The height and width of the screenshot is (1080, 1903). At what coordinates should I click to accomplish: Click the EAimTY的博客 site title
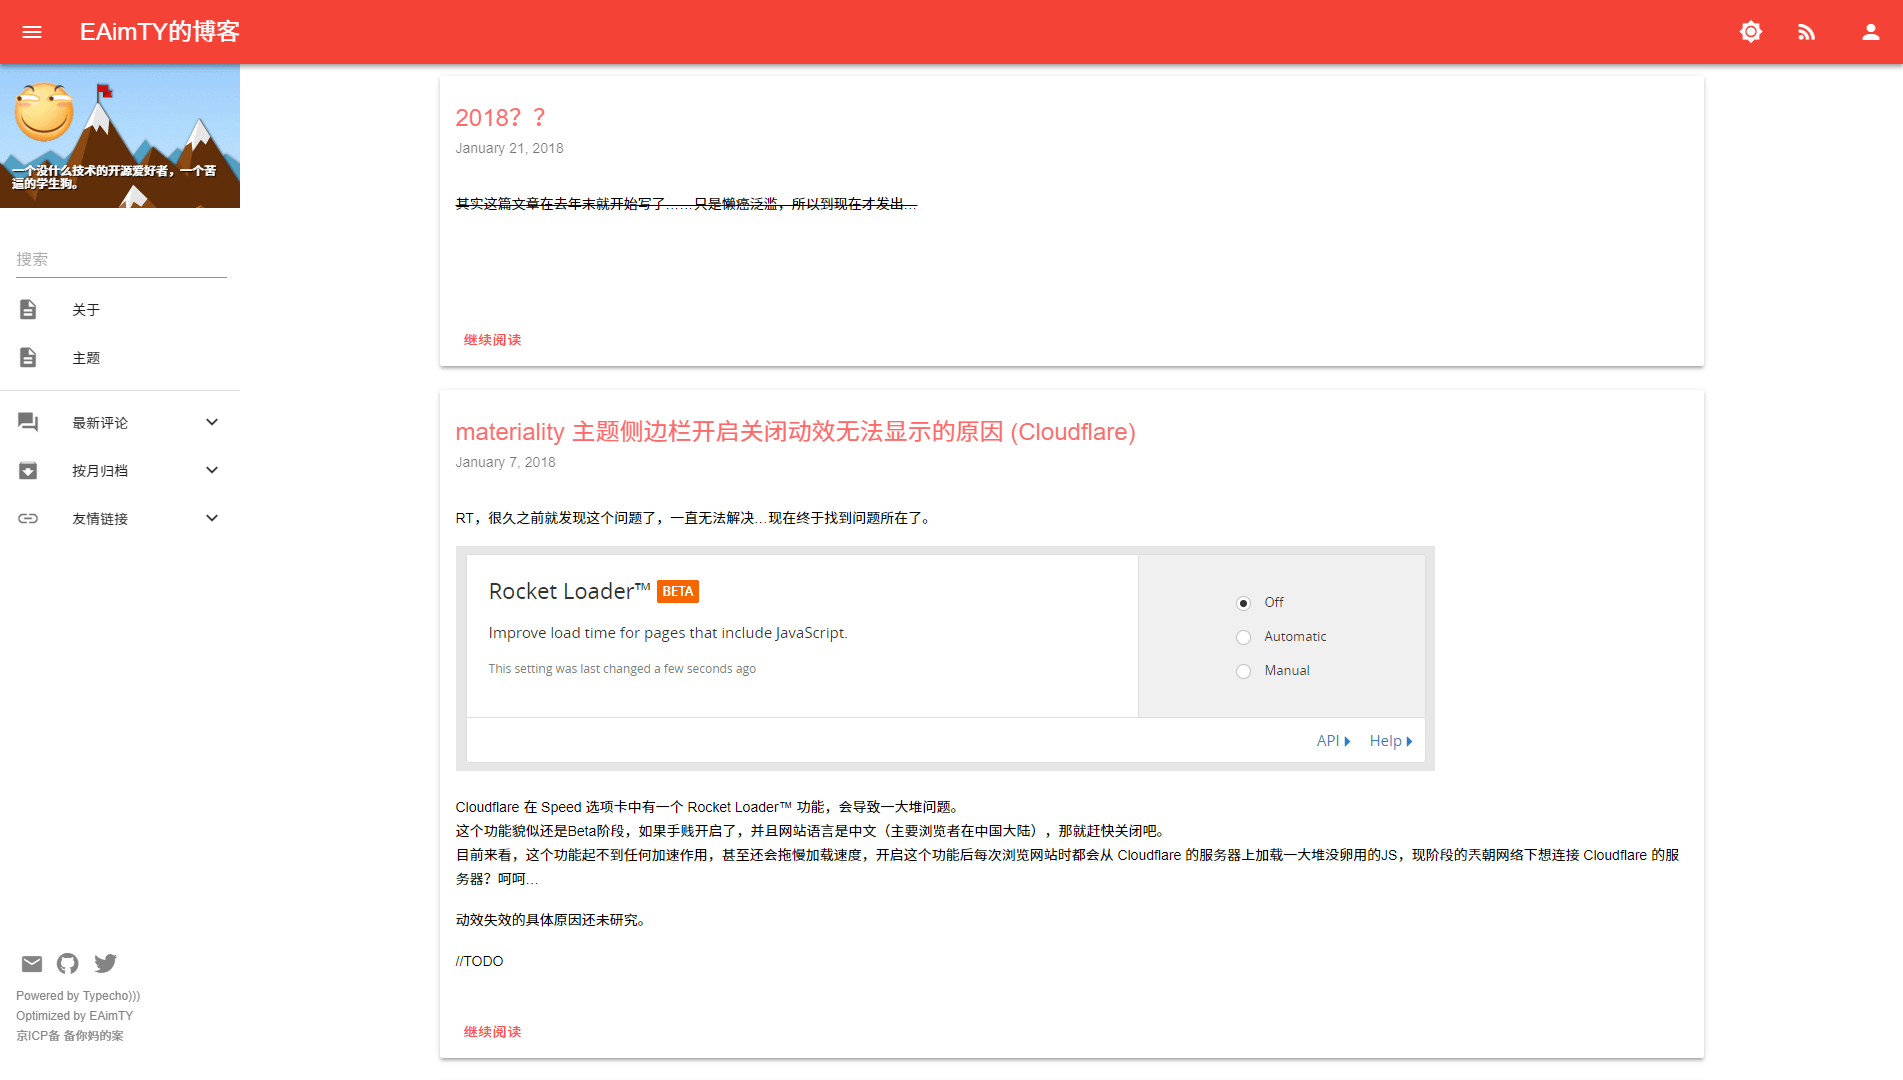tap(160, 32)
